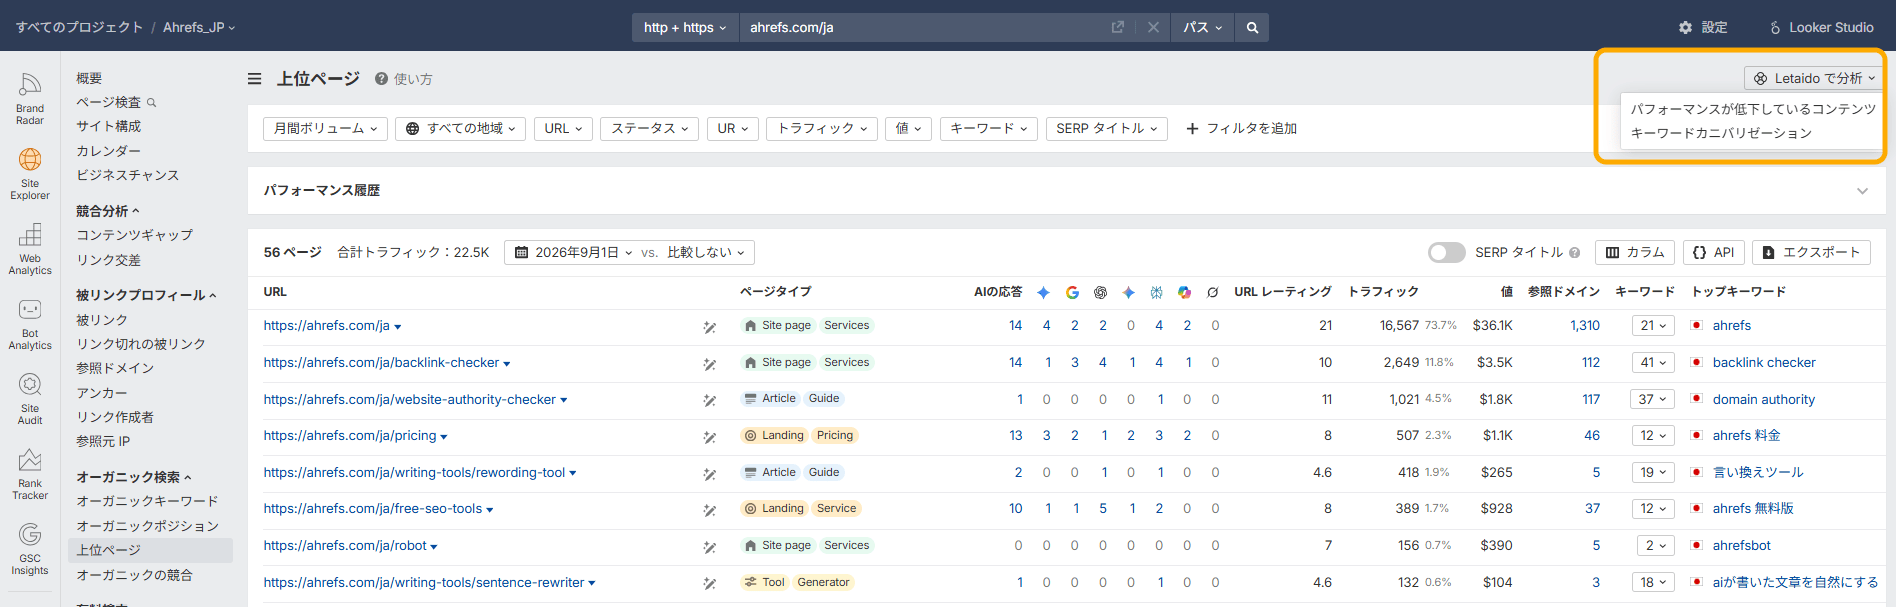The image size is (1896, 607).
Task: Collapse the 競合分析 section
Action: [x=108, y=211]
